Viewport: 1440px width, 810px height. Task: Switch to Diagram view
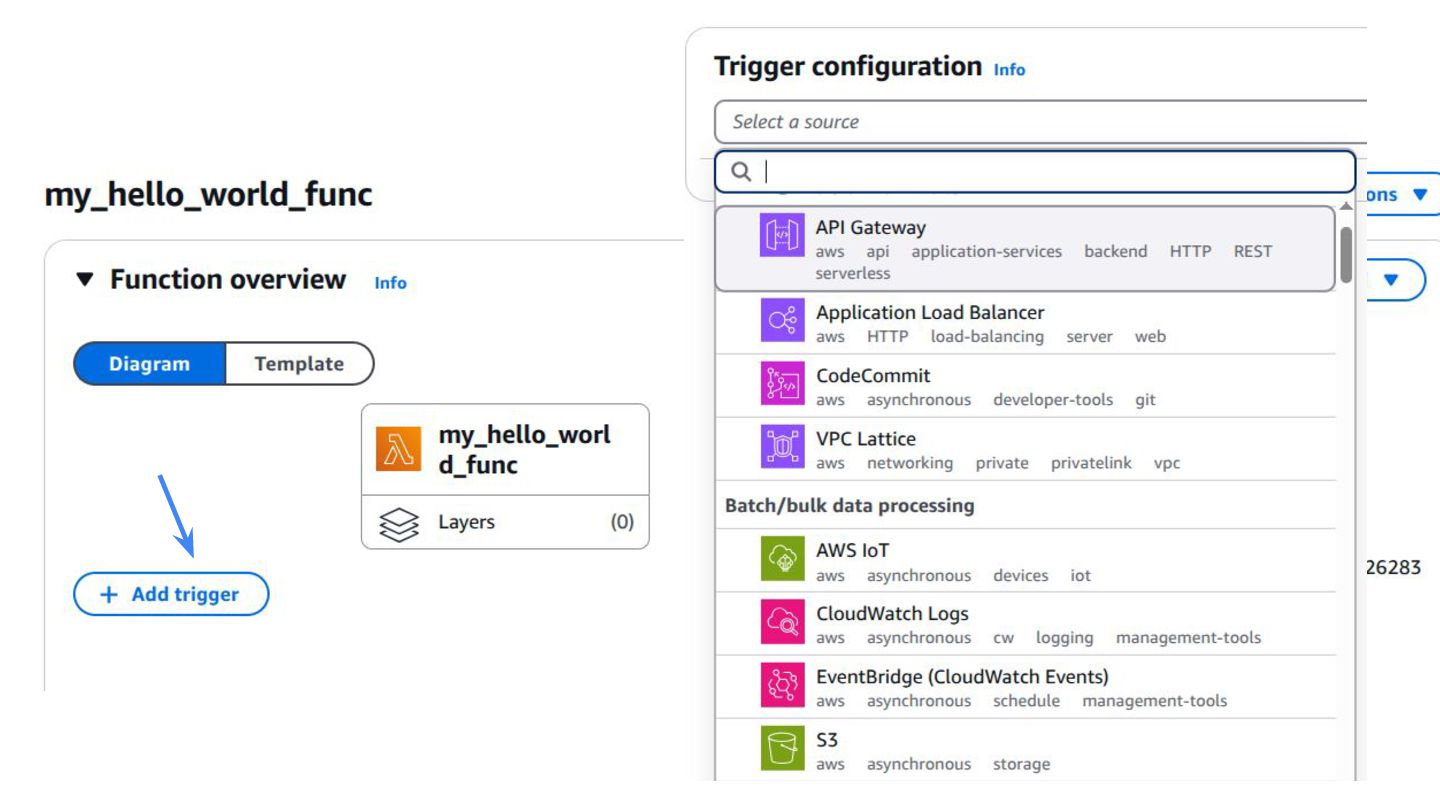pos(149,364)
